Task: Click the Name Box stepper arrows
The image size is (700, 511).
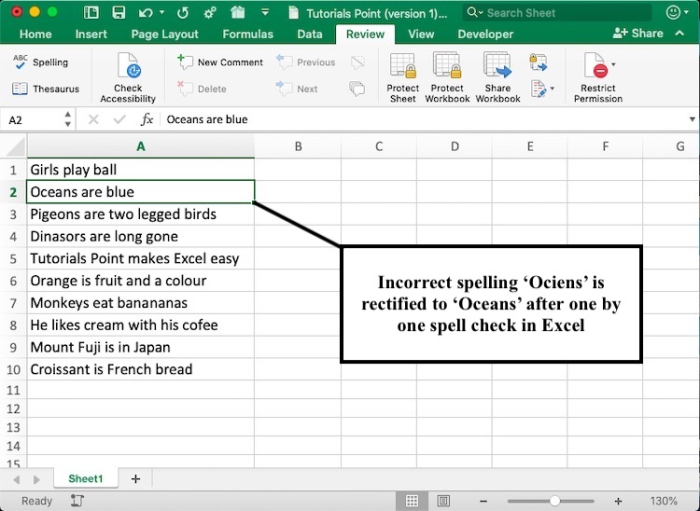Action: (67, 119)
